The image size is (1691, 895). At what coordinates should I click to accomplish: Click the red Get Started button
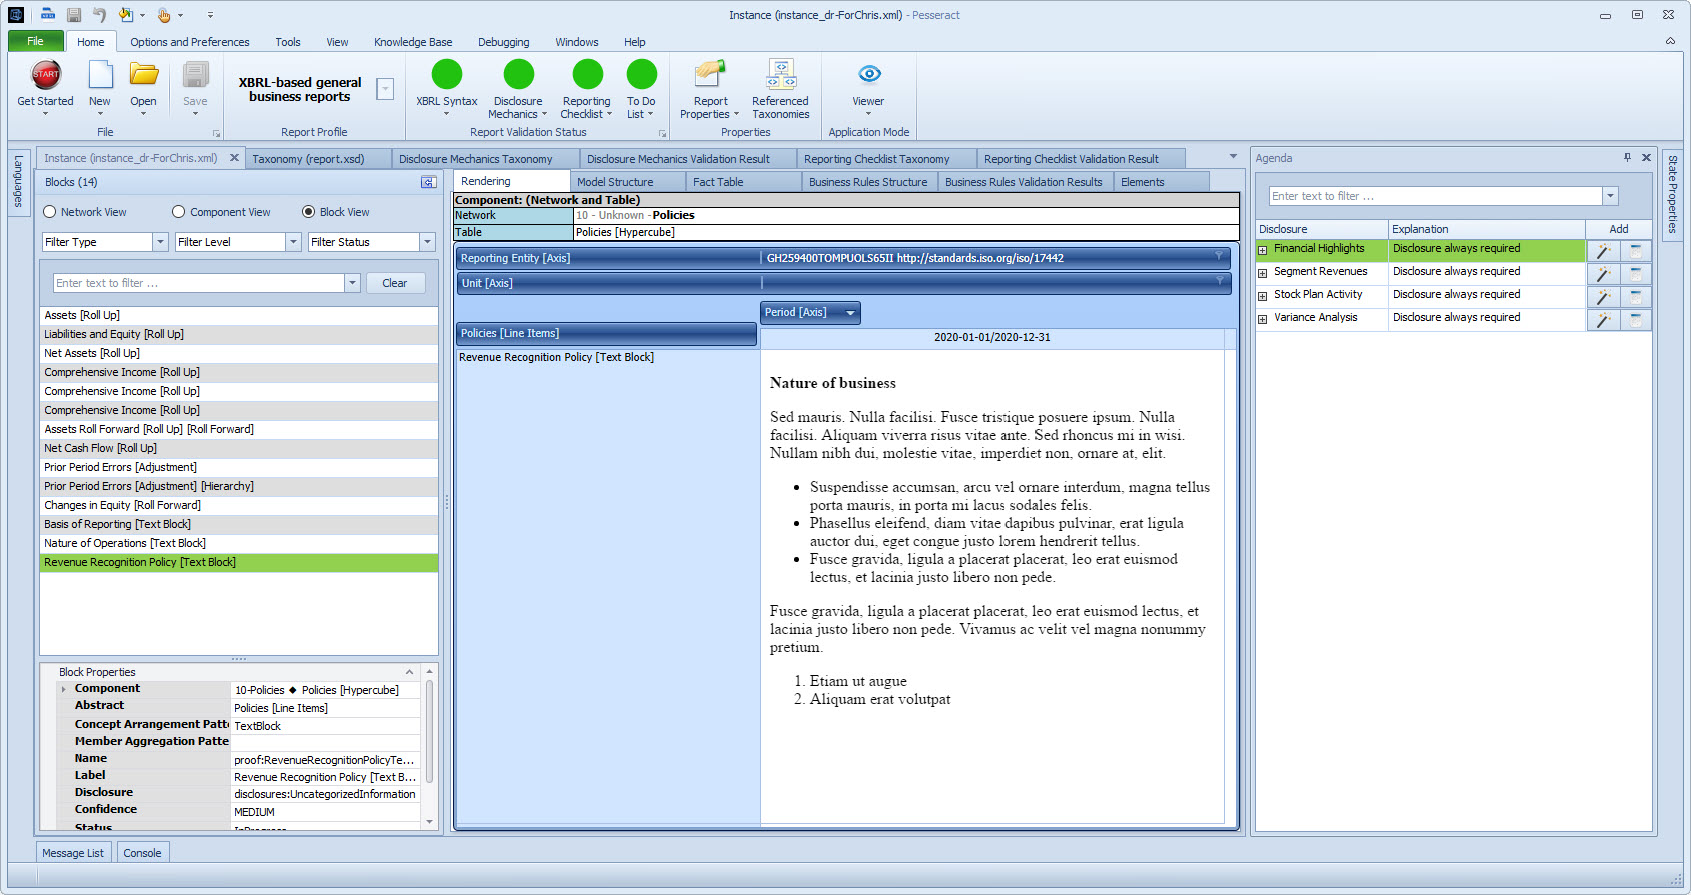click(46, 86)
